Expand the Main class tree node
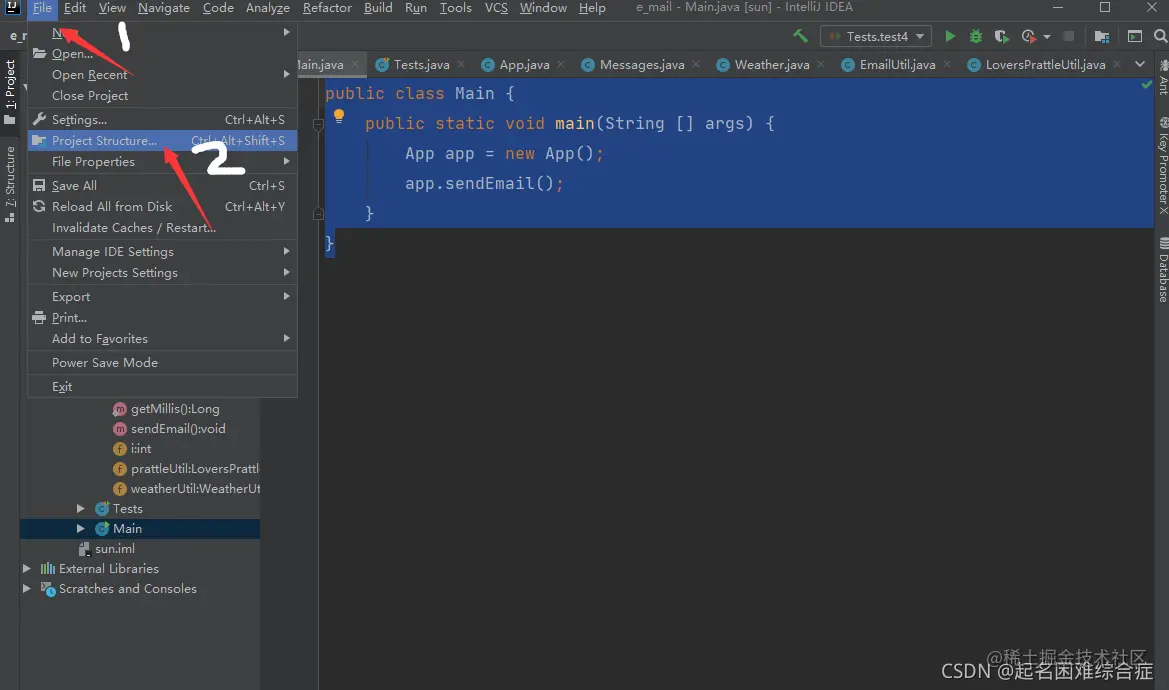The height and width of the screenshot is (690, 1169). pos(81,528)
